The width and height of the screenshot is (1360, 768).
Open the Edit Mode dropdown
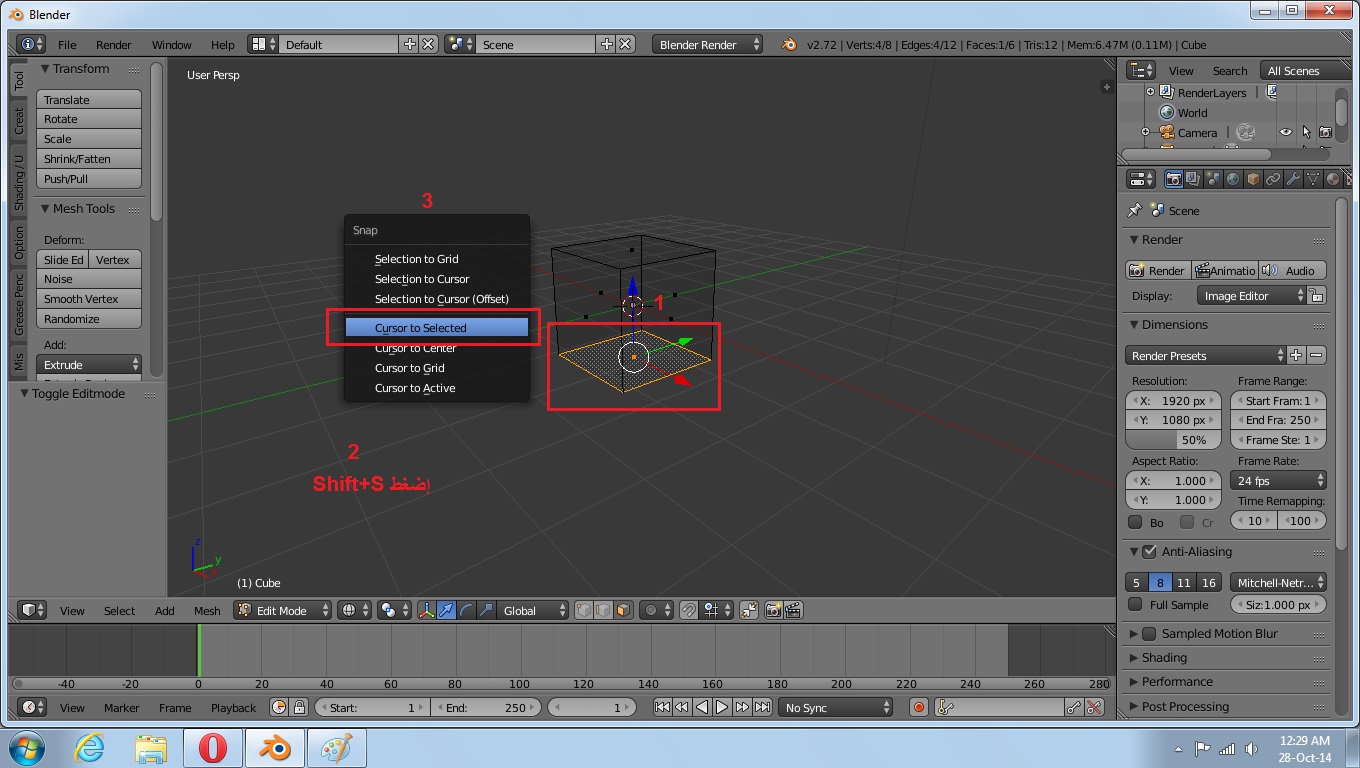283,610
